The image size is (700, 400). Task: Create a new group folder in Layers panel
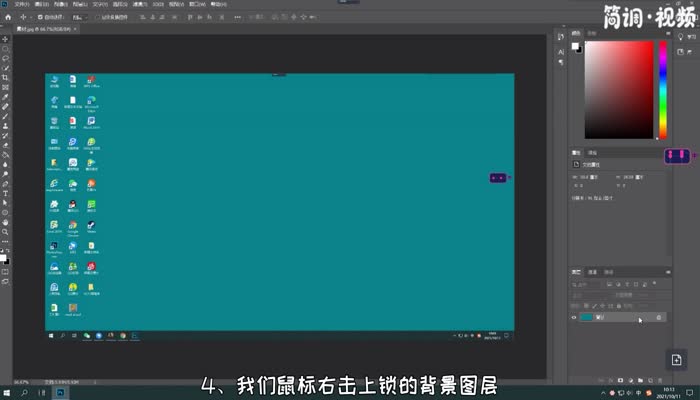pos(641,380)
